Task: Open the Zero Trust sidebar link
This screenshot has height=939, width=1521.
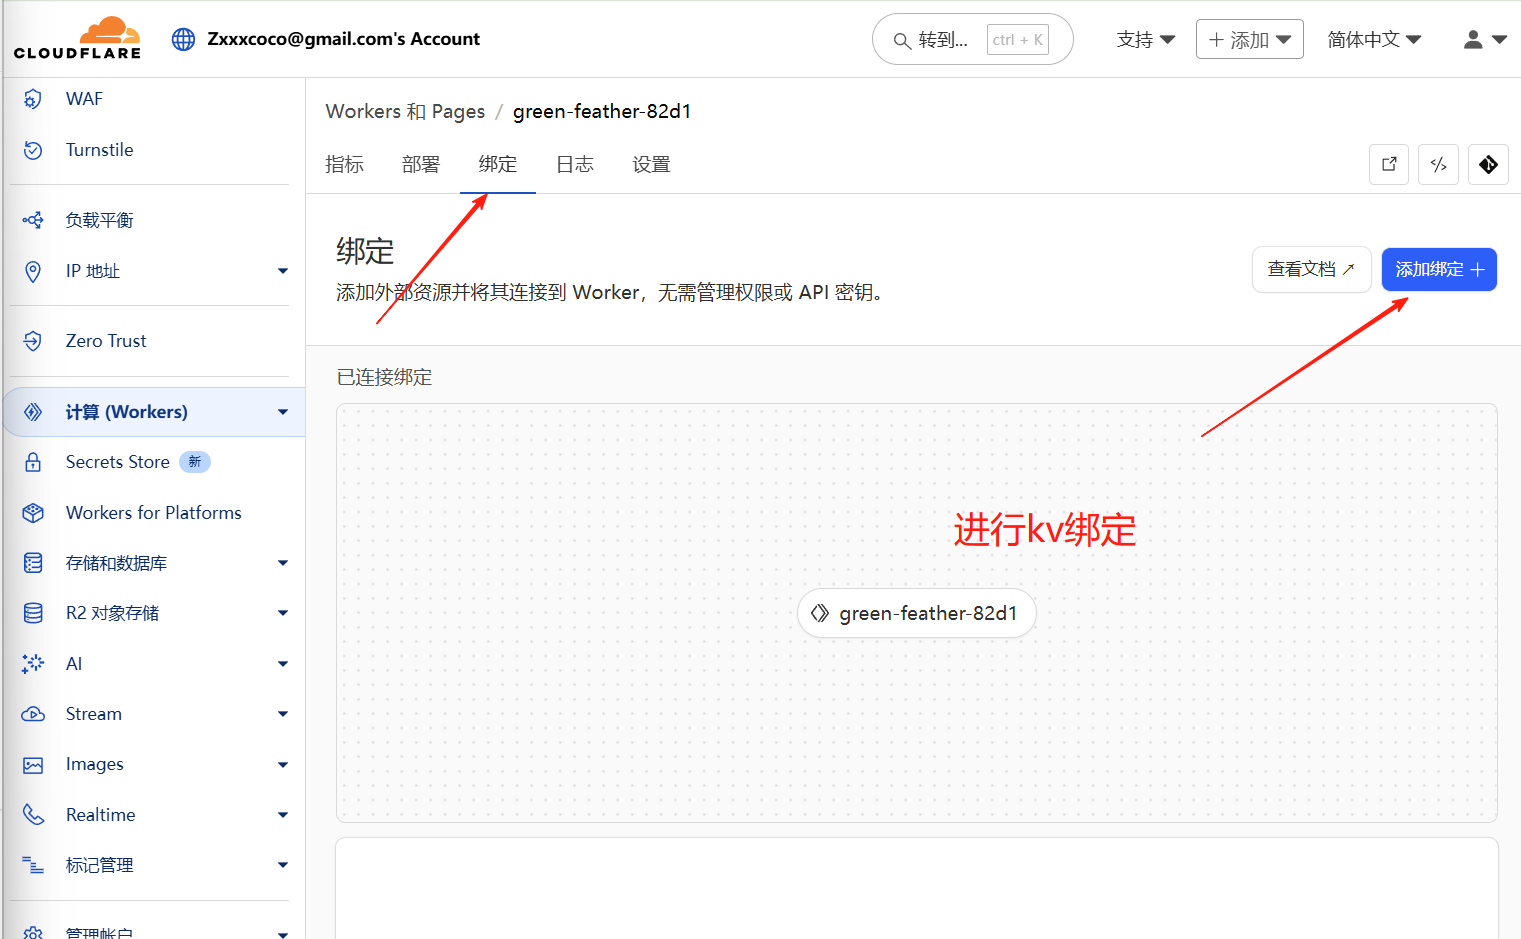Action: 106,341
